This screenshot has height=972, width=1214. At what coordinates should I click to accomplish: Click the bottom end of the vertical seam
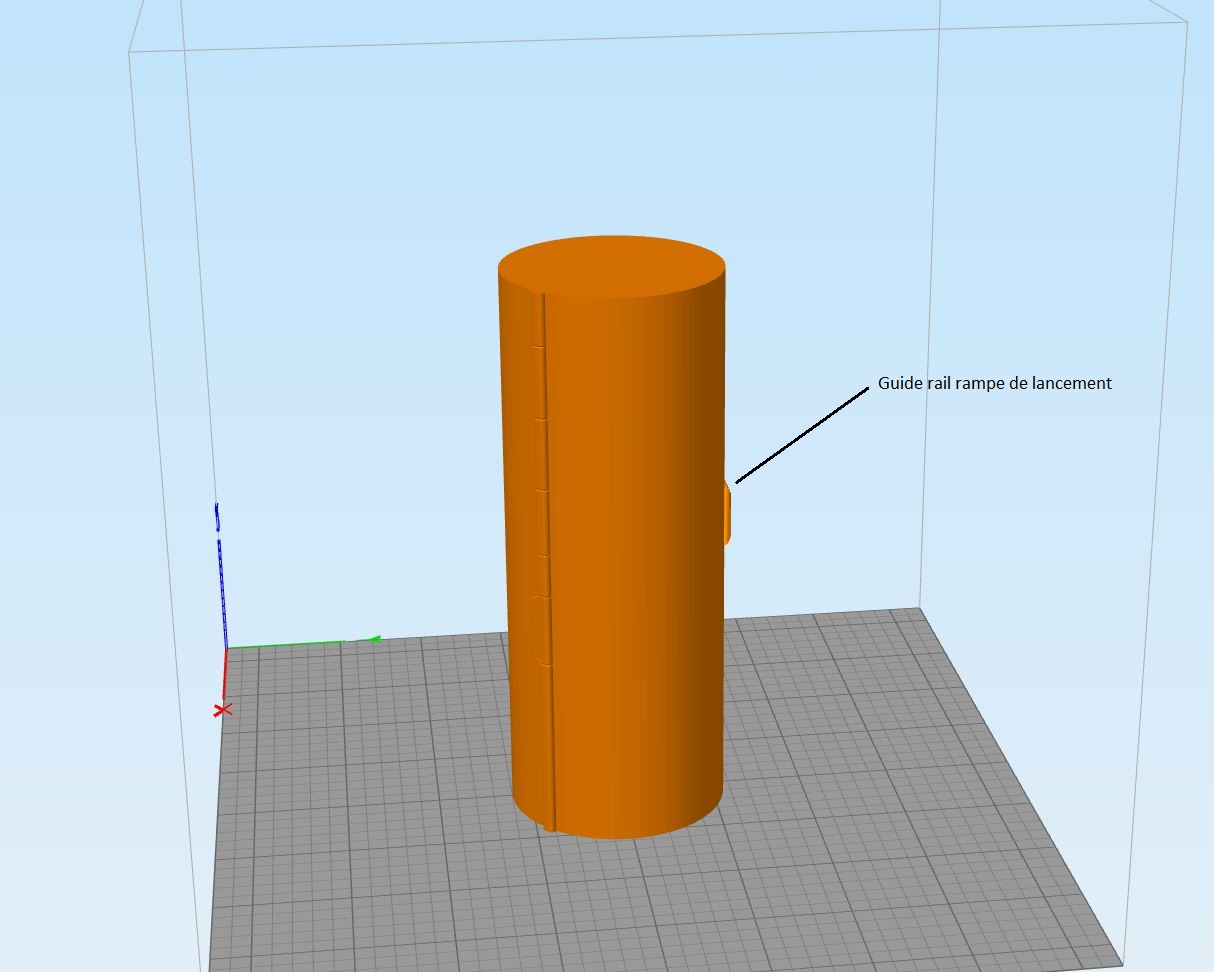tap(550, 826)
